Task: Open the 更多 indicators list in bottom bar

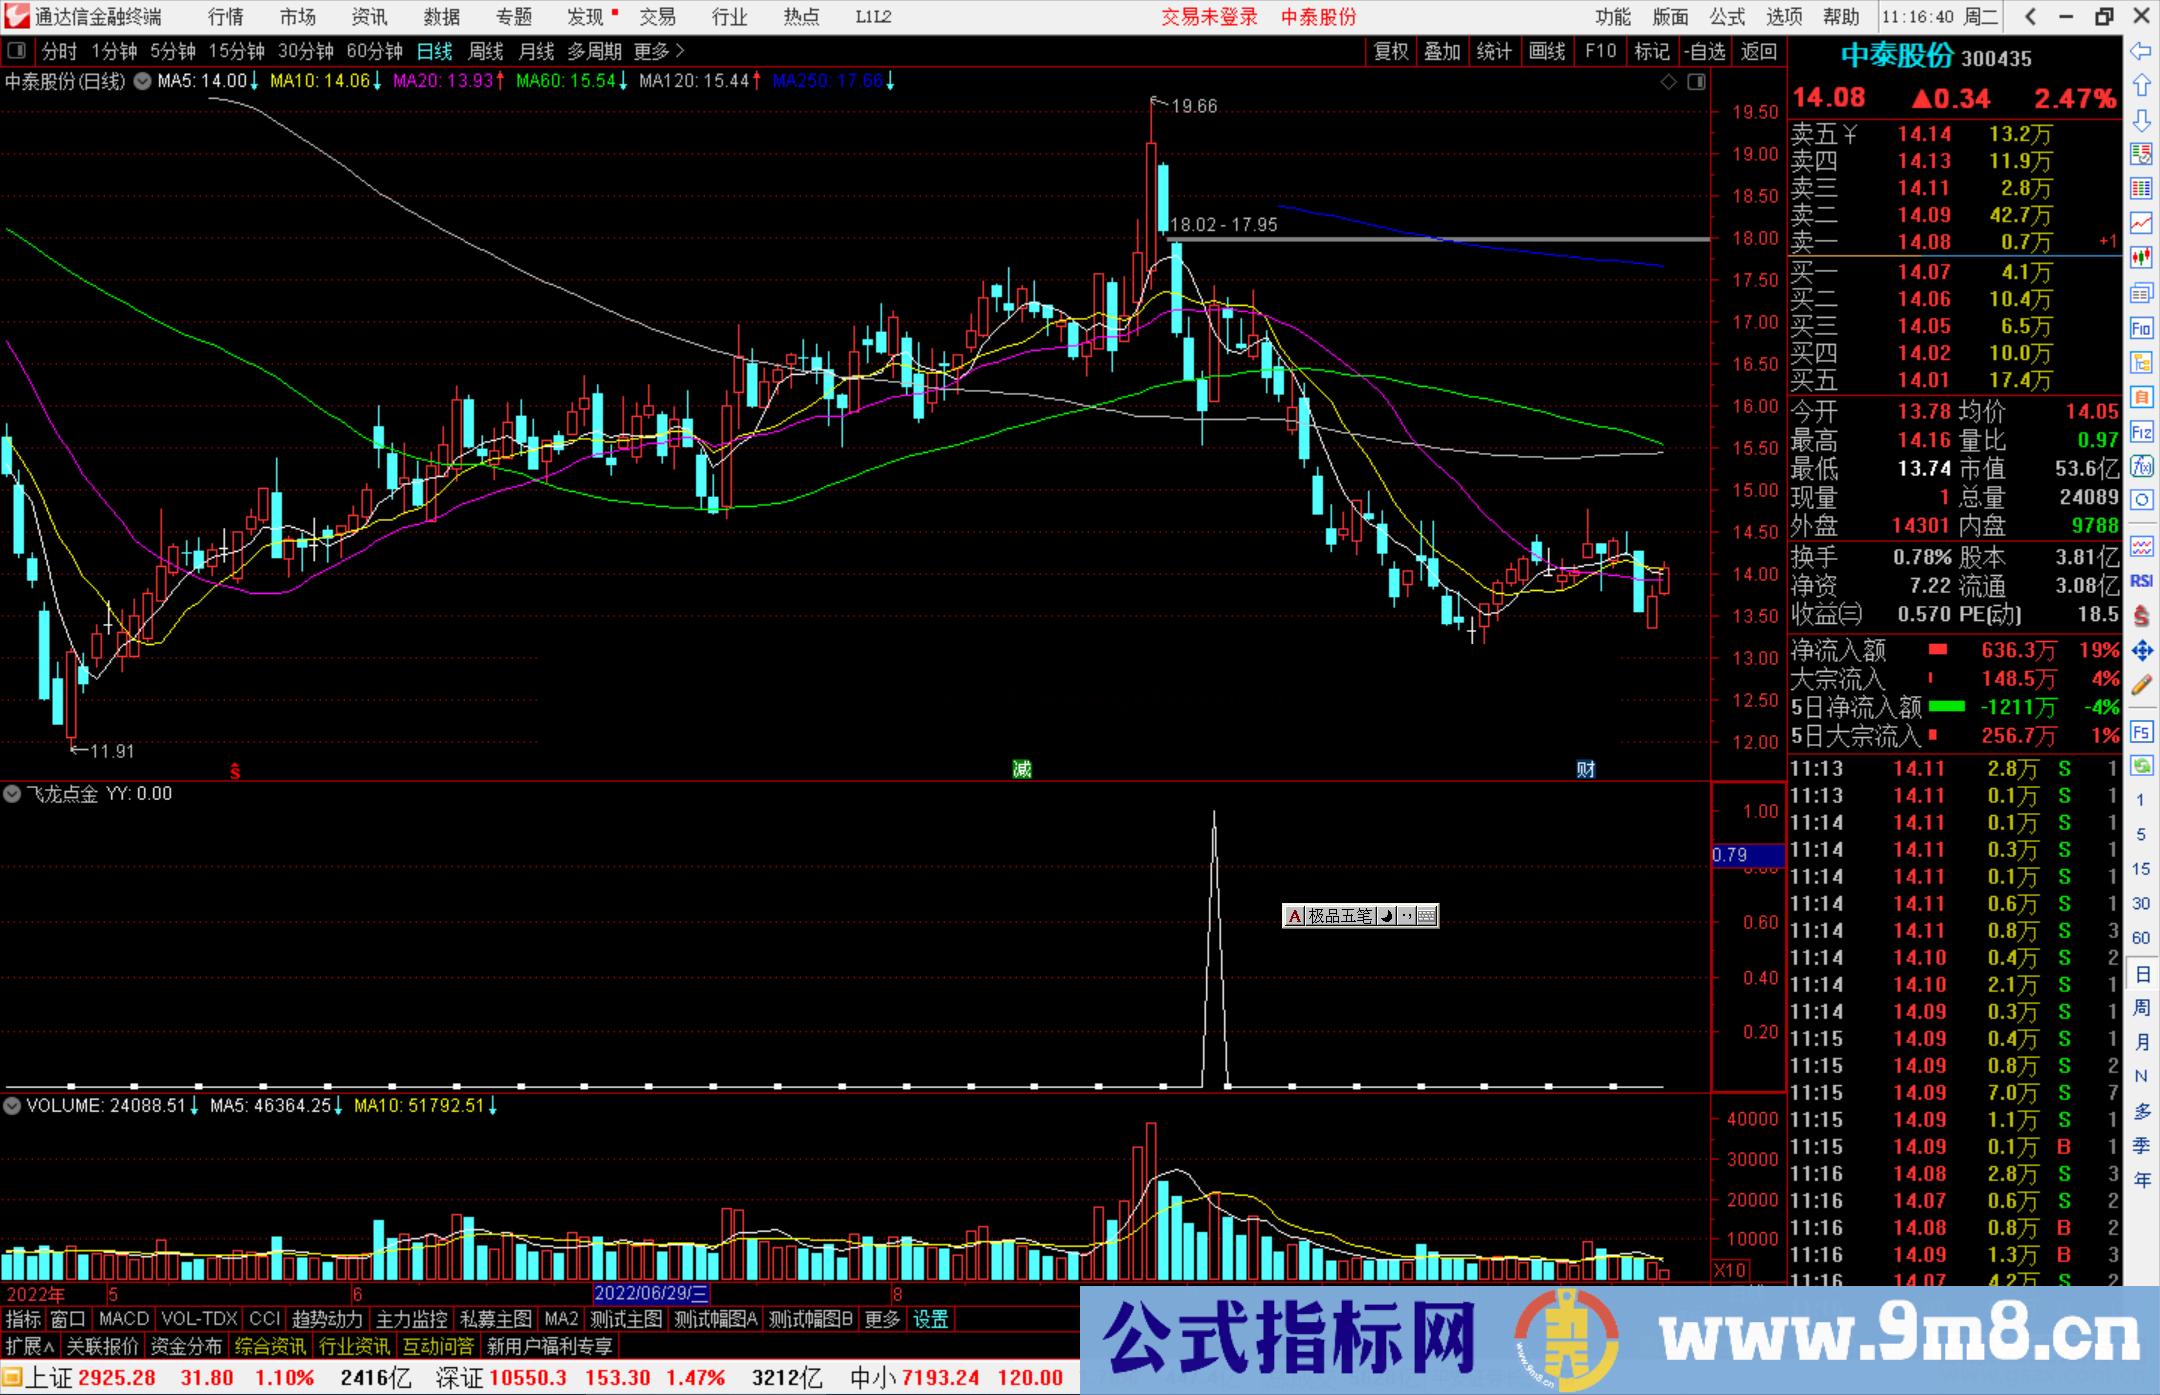Action: [882, 1320]
